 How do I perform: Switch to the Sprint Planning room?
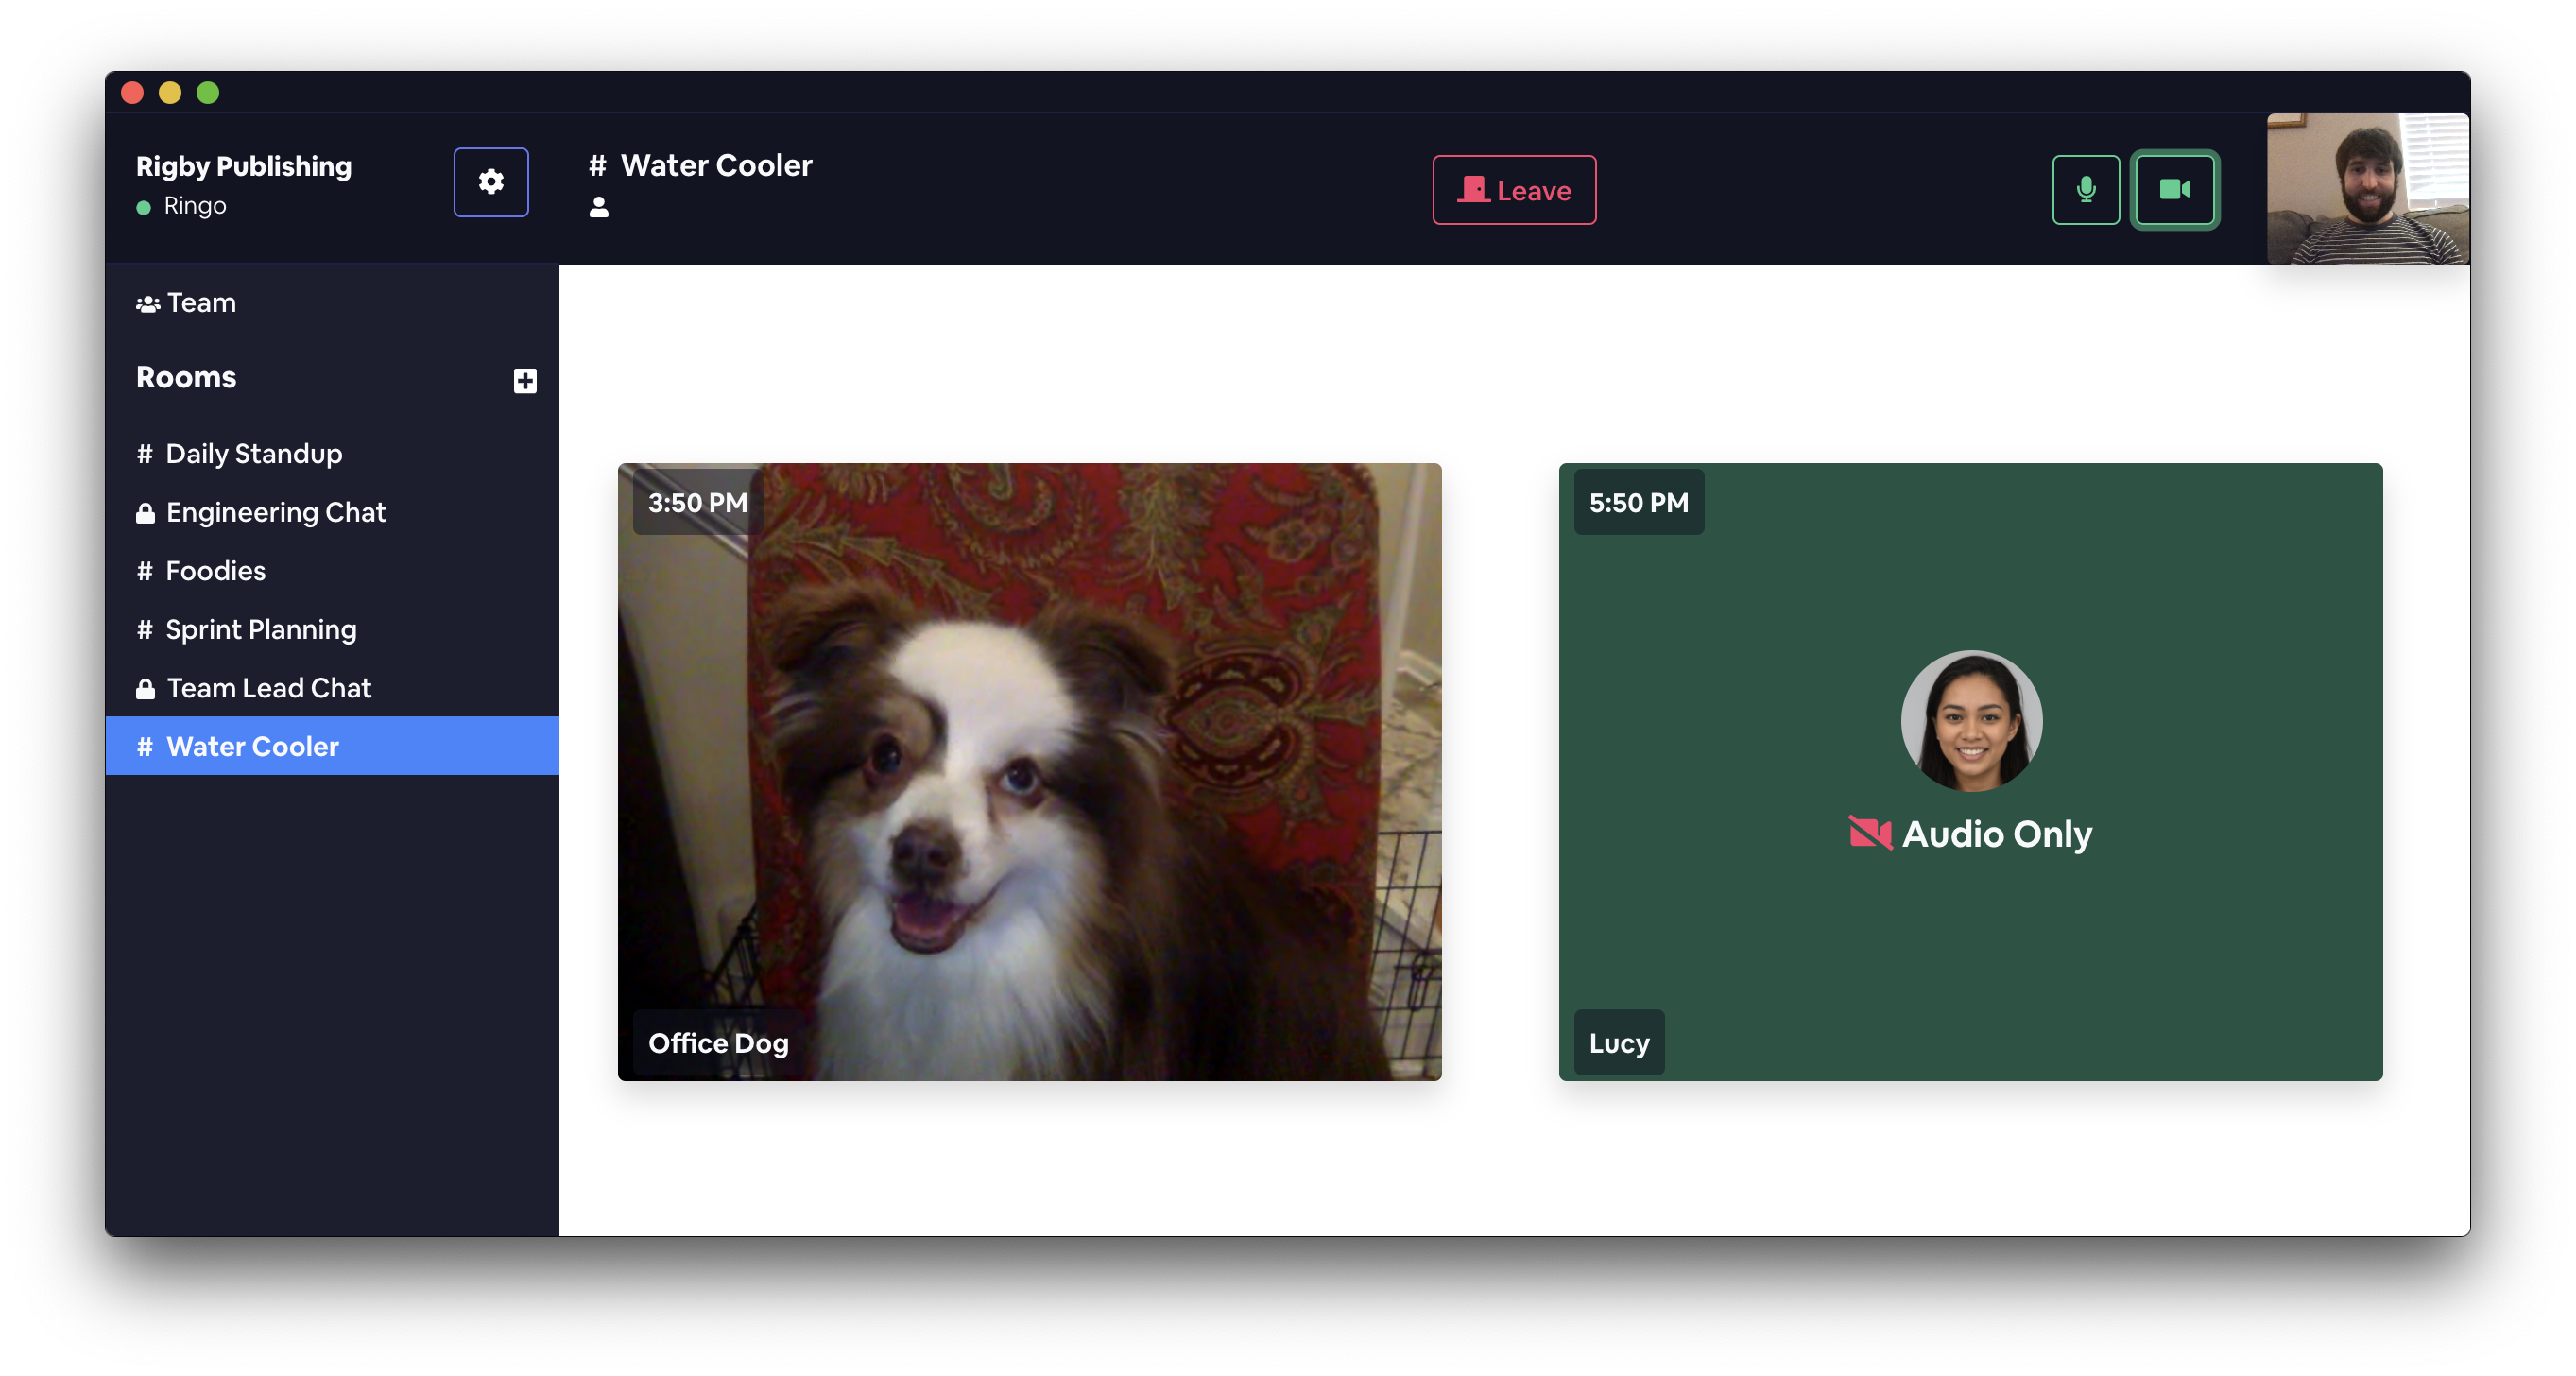point(260,630)
